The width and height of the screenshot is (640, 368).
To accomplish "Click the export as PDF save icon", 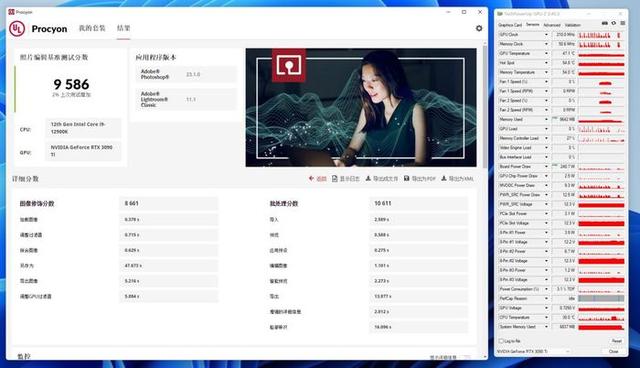I will (407, 179).
